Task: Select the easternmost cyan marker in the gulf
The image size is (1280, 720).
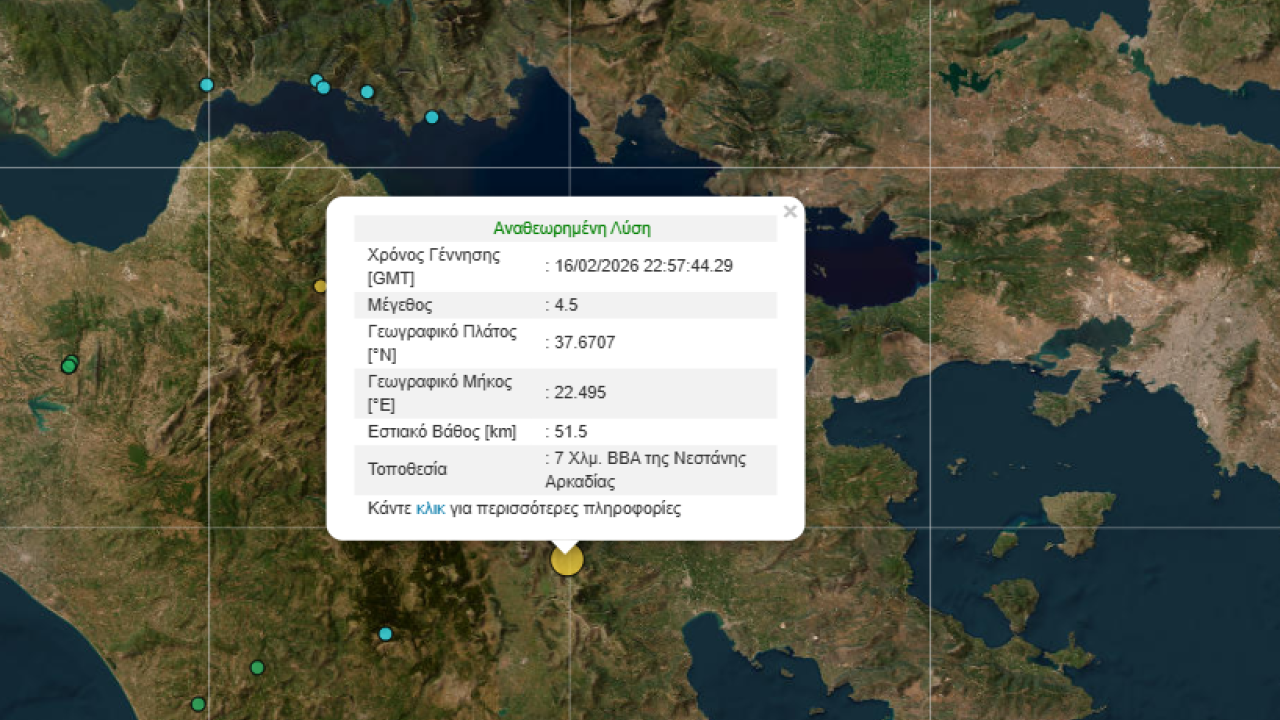Action: (432, 117)
